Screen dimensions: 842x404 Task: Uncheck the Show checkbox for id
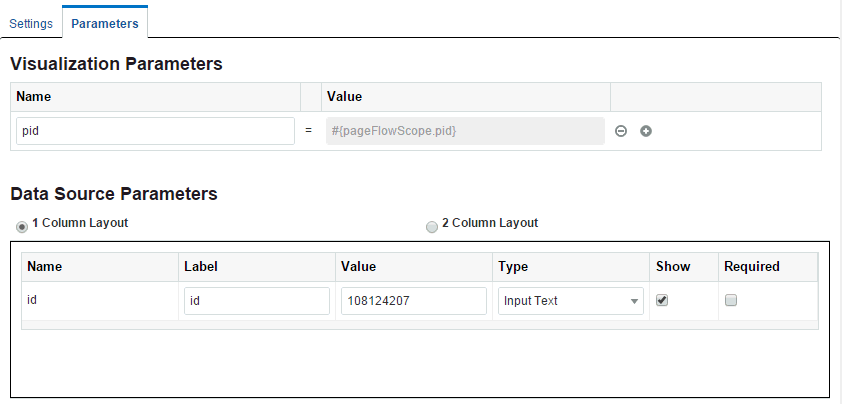click(x=662, y=300)
